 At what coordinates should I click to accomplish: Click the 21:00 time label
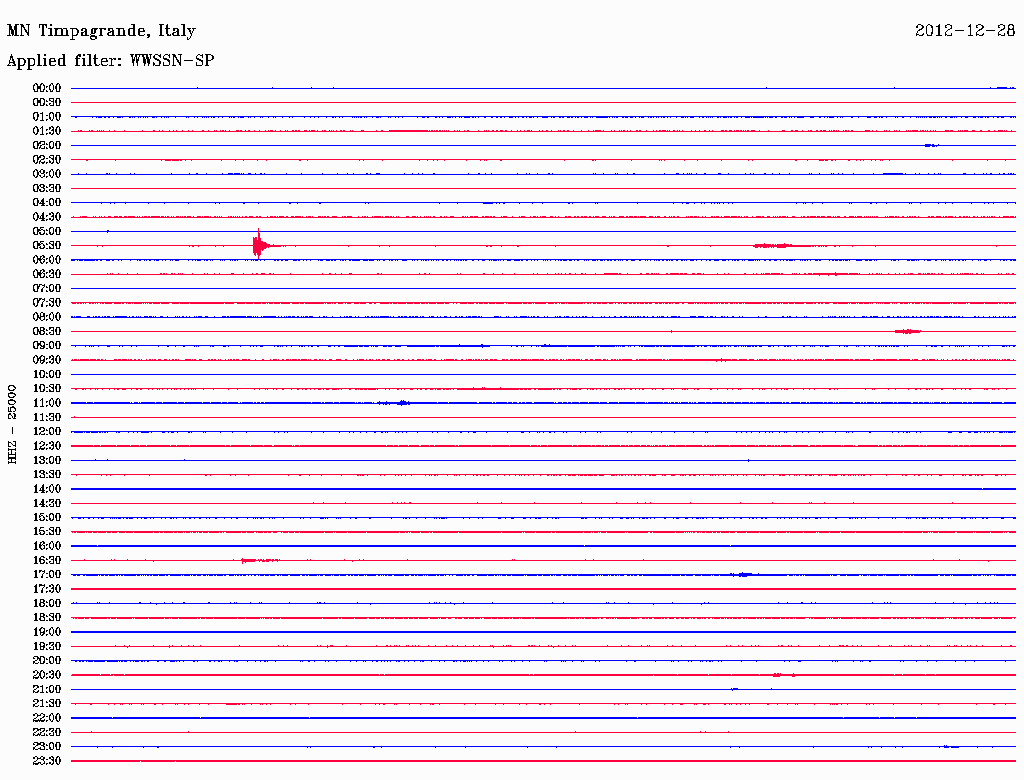click(47, 689)
